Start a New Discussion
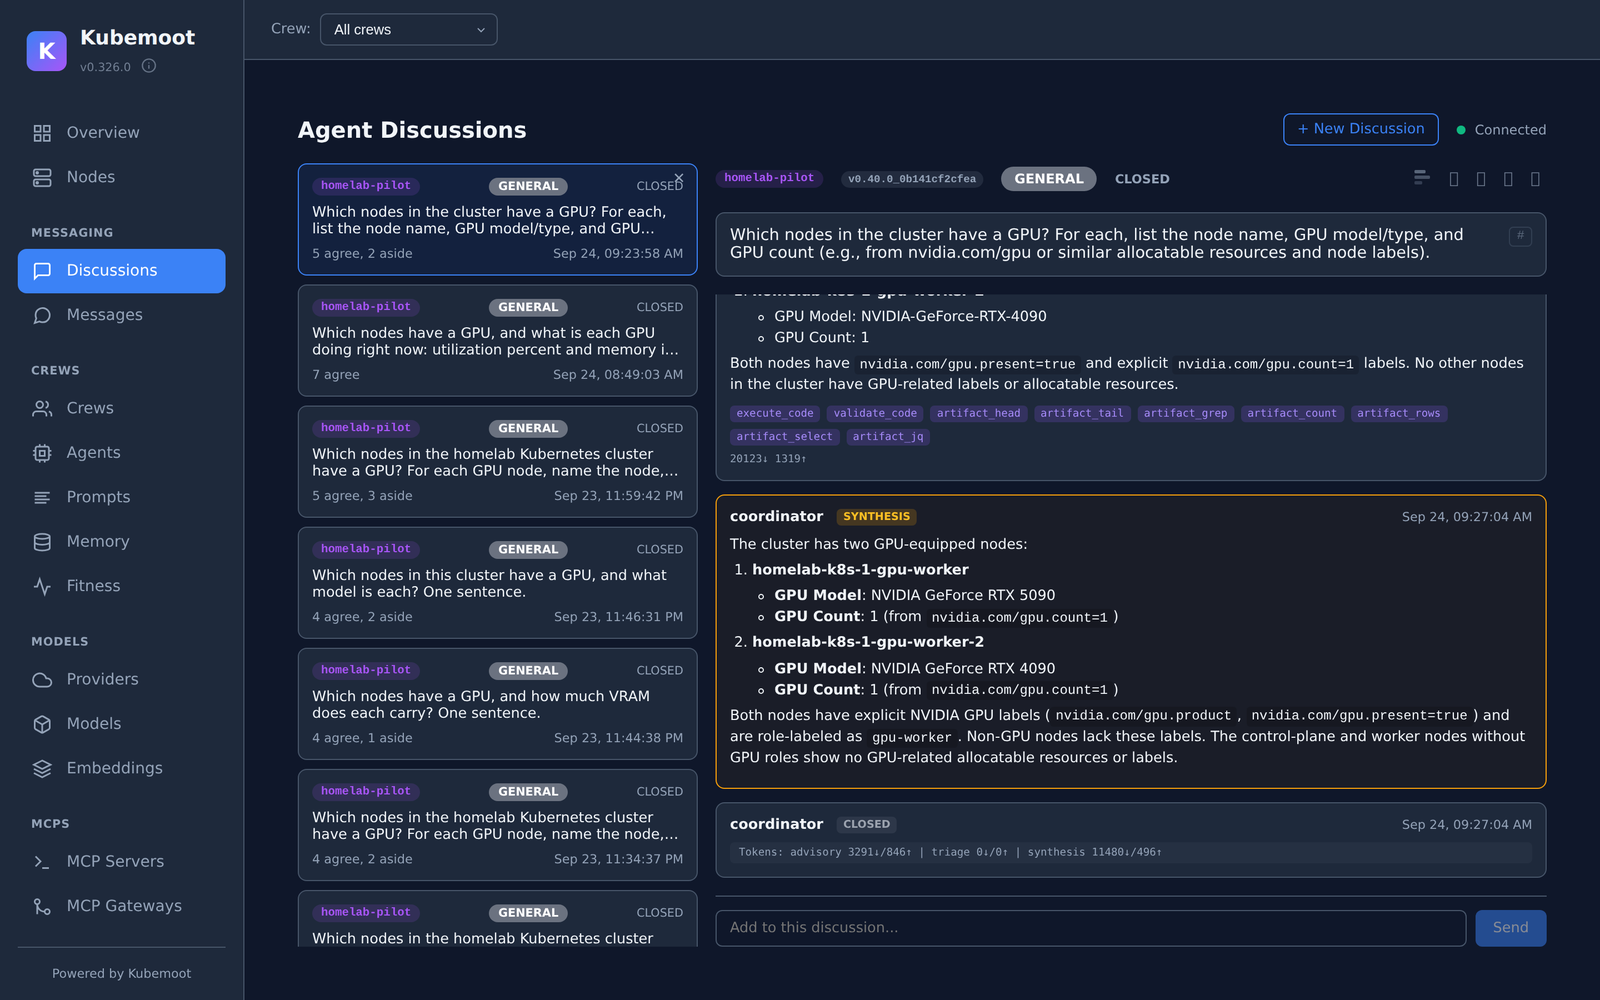This screenshot has height=1000, width=1600. pos(1360,129)
